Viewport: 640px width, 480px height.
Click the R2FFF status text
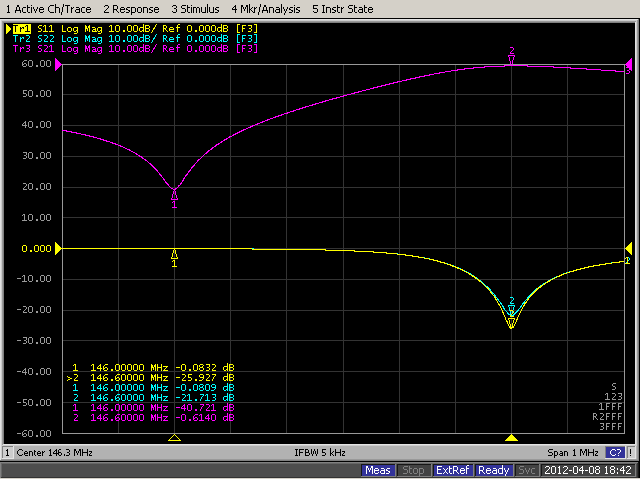point(607,417)
